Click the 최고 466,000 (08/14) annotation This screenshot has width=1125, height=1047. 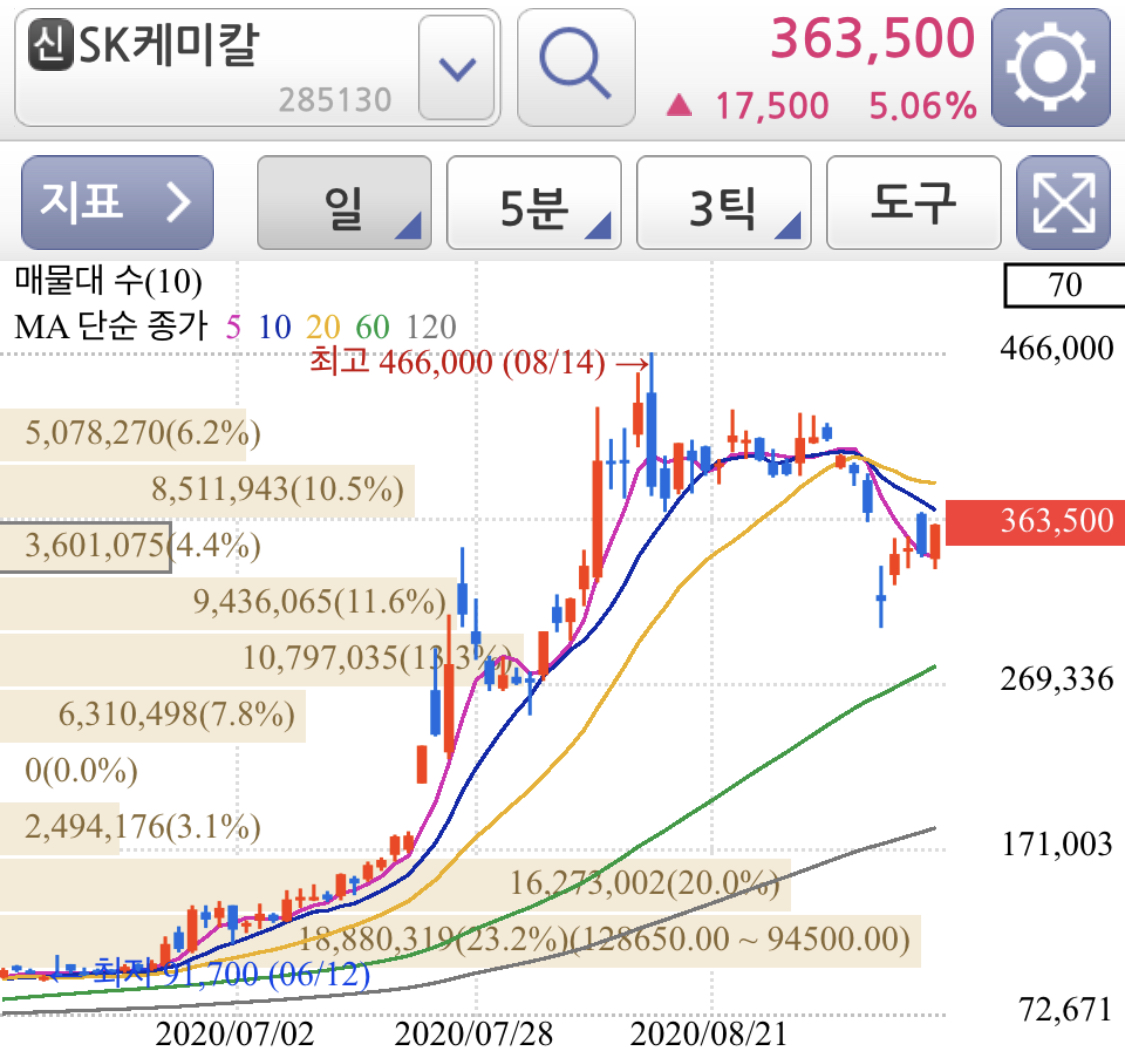point(479,362)
